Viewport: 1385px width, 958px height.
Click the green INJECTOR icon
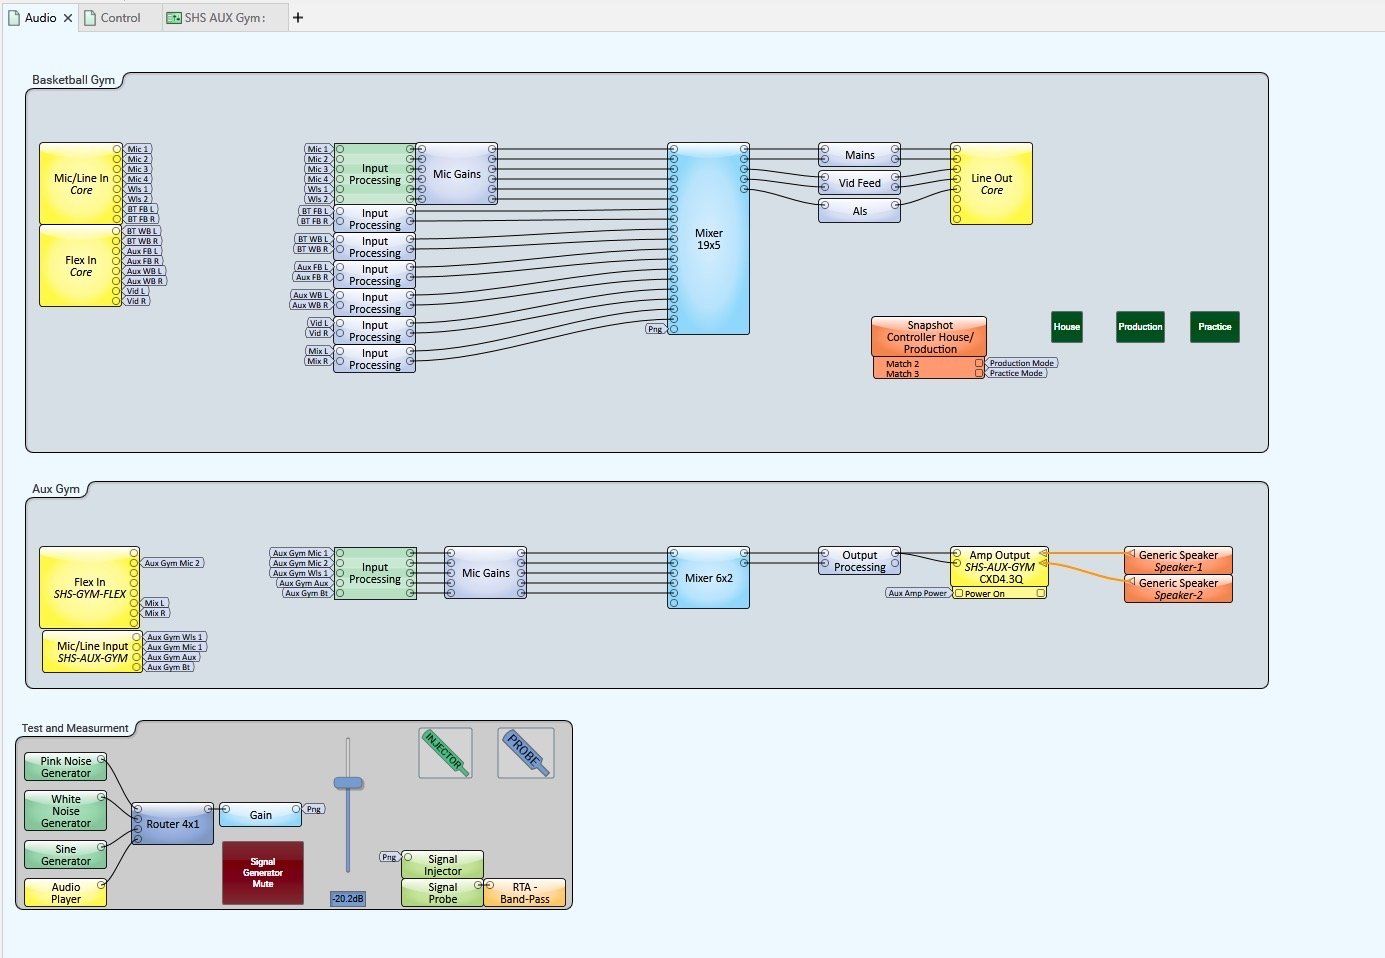(x=445, y=753)
